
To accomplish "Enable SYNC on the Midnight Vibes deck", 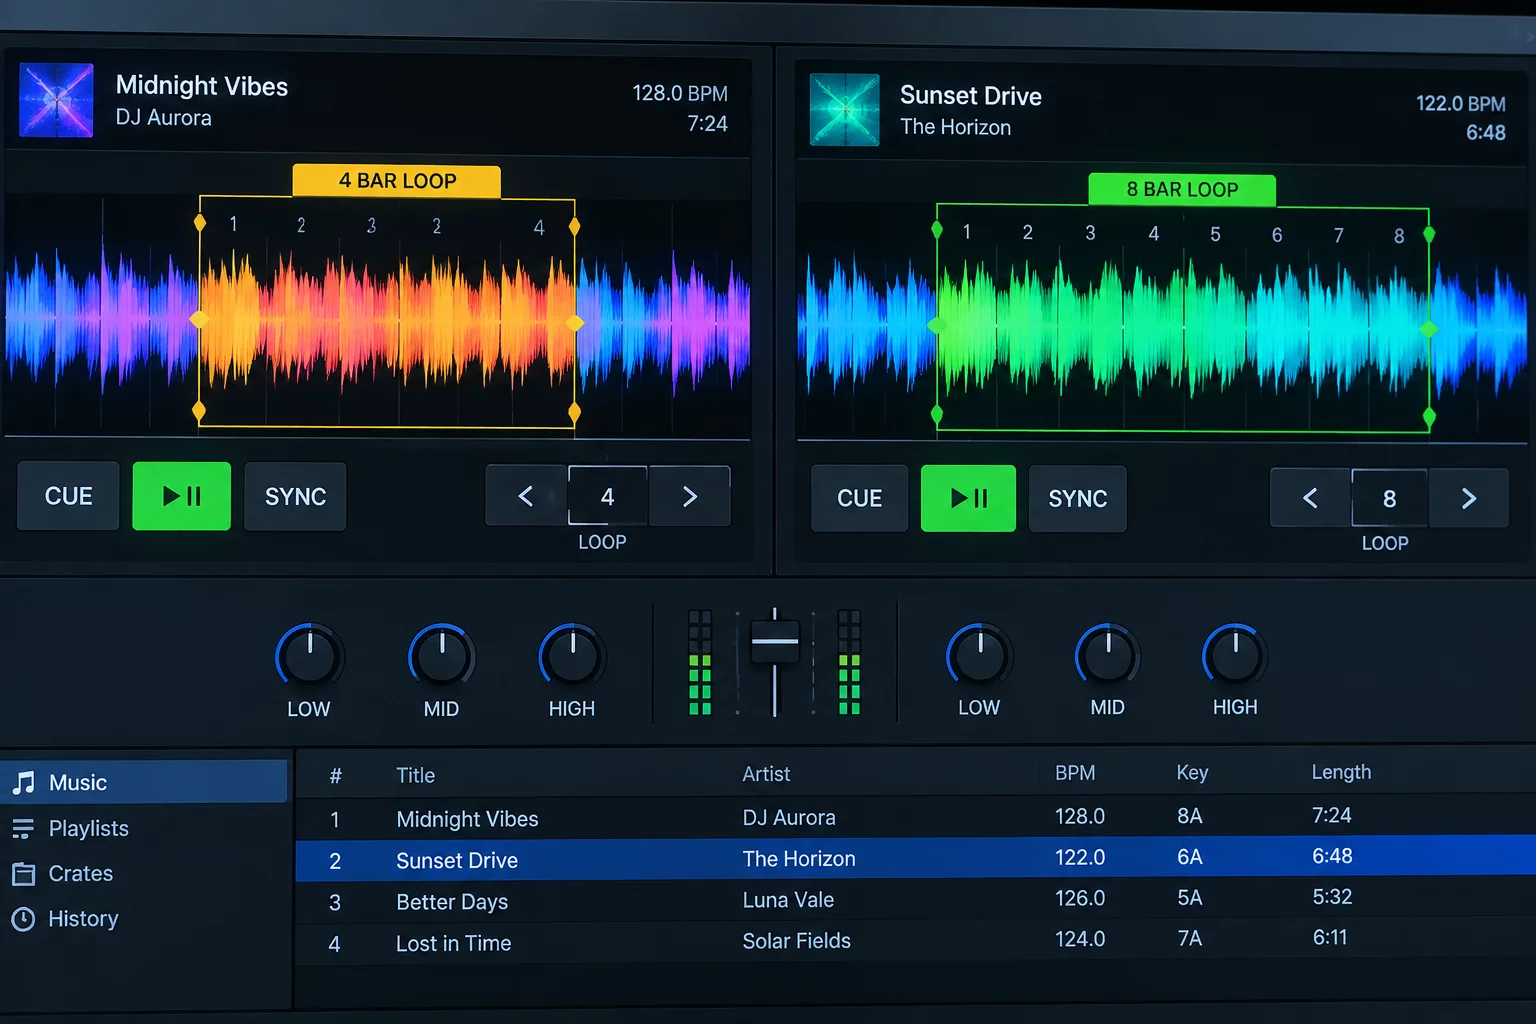I will (x=295, y=496).
